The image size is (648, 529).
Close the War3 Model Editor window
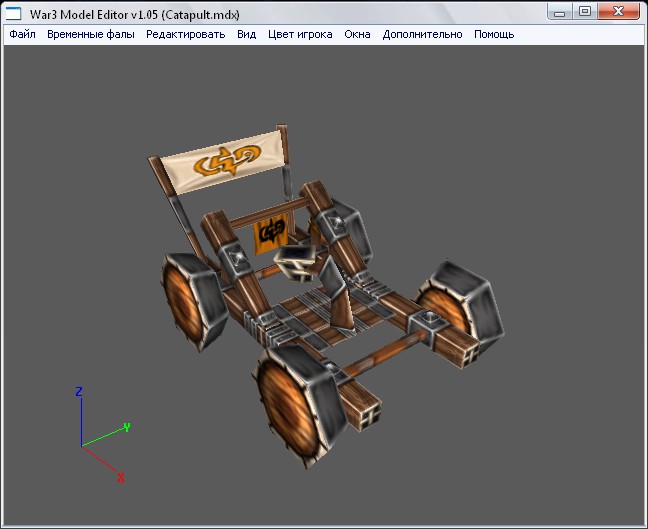(x=618, y=12)
